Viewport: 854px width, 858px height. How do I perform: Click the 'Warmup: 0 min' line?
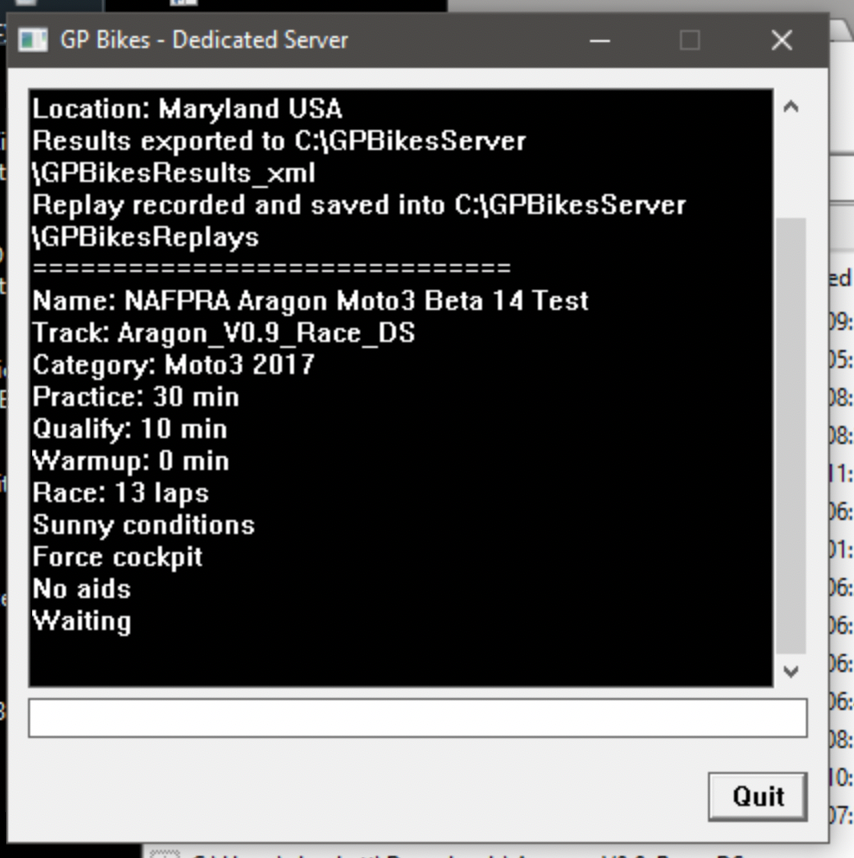[131, 461]
